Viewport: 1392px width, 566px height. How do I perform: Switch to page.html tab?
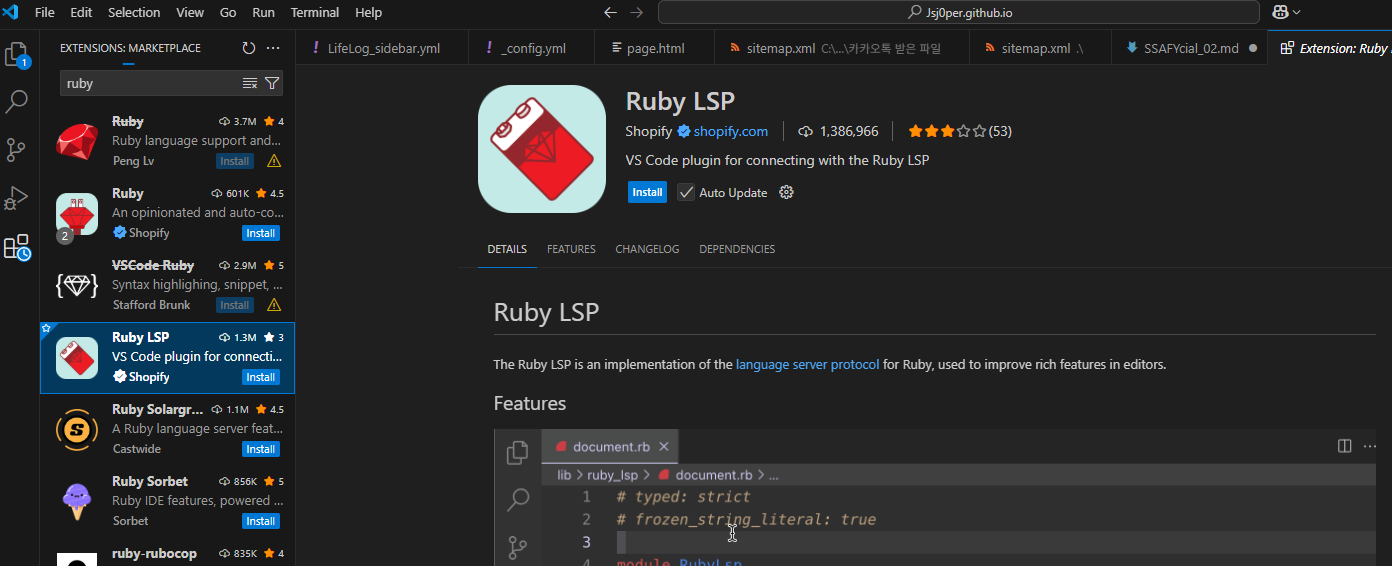tap(655, 48)
